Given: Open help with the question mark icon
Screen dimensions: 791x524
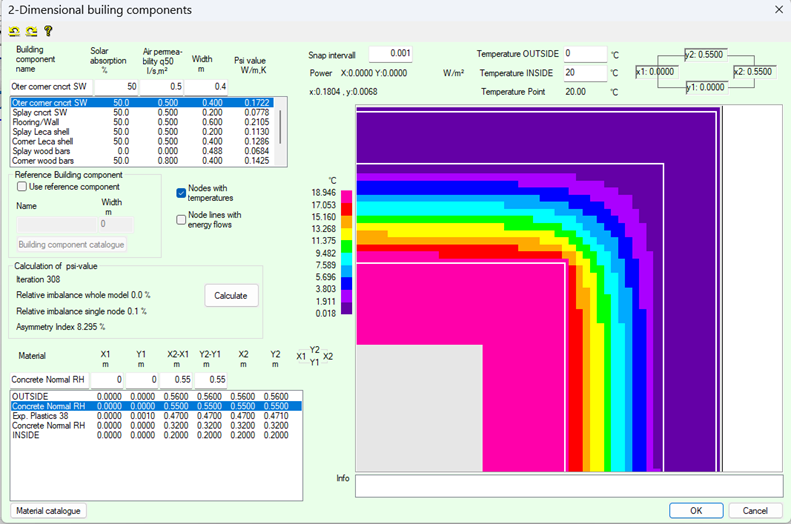Looking at the screenshot, I should [x=47, y=31].
